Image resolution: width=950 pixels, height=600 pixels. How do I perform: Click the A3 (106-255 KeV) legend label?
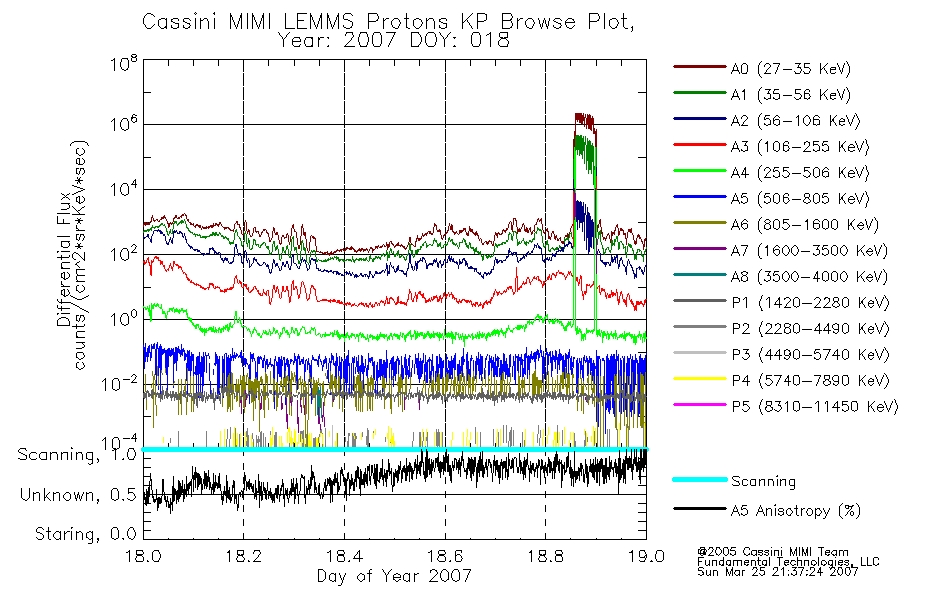click(800, 147)
